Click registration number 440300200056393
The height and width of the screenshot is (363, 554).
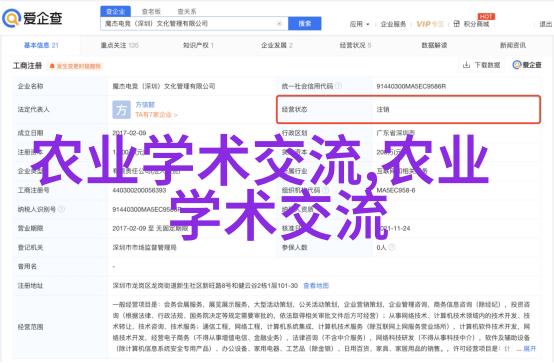coord(139,190)
